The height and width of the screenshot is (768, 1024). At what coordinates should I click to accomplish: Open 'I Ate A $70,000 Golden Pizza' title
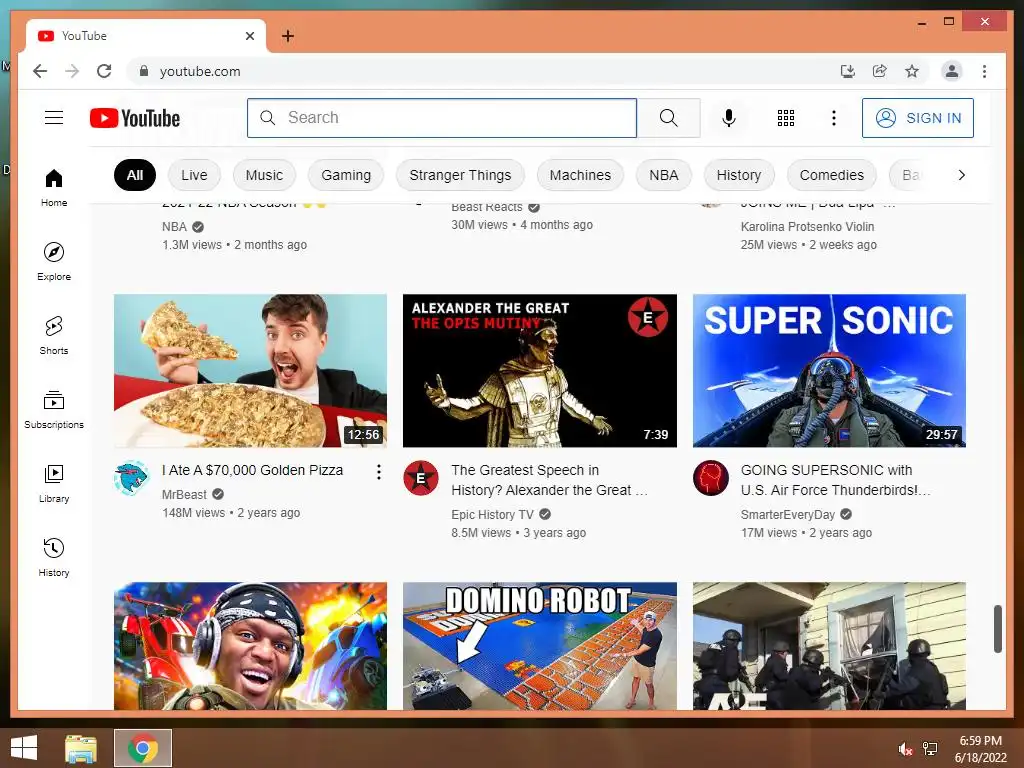[252, 470]
